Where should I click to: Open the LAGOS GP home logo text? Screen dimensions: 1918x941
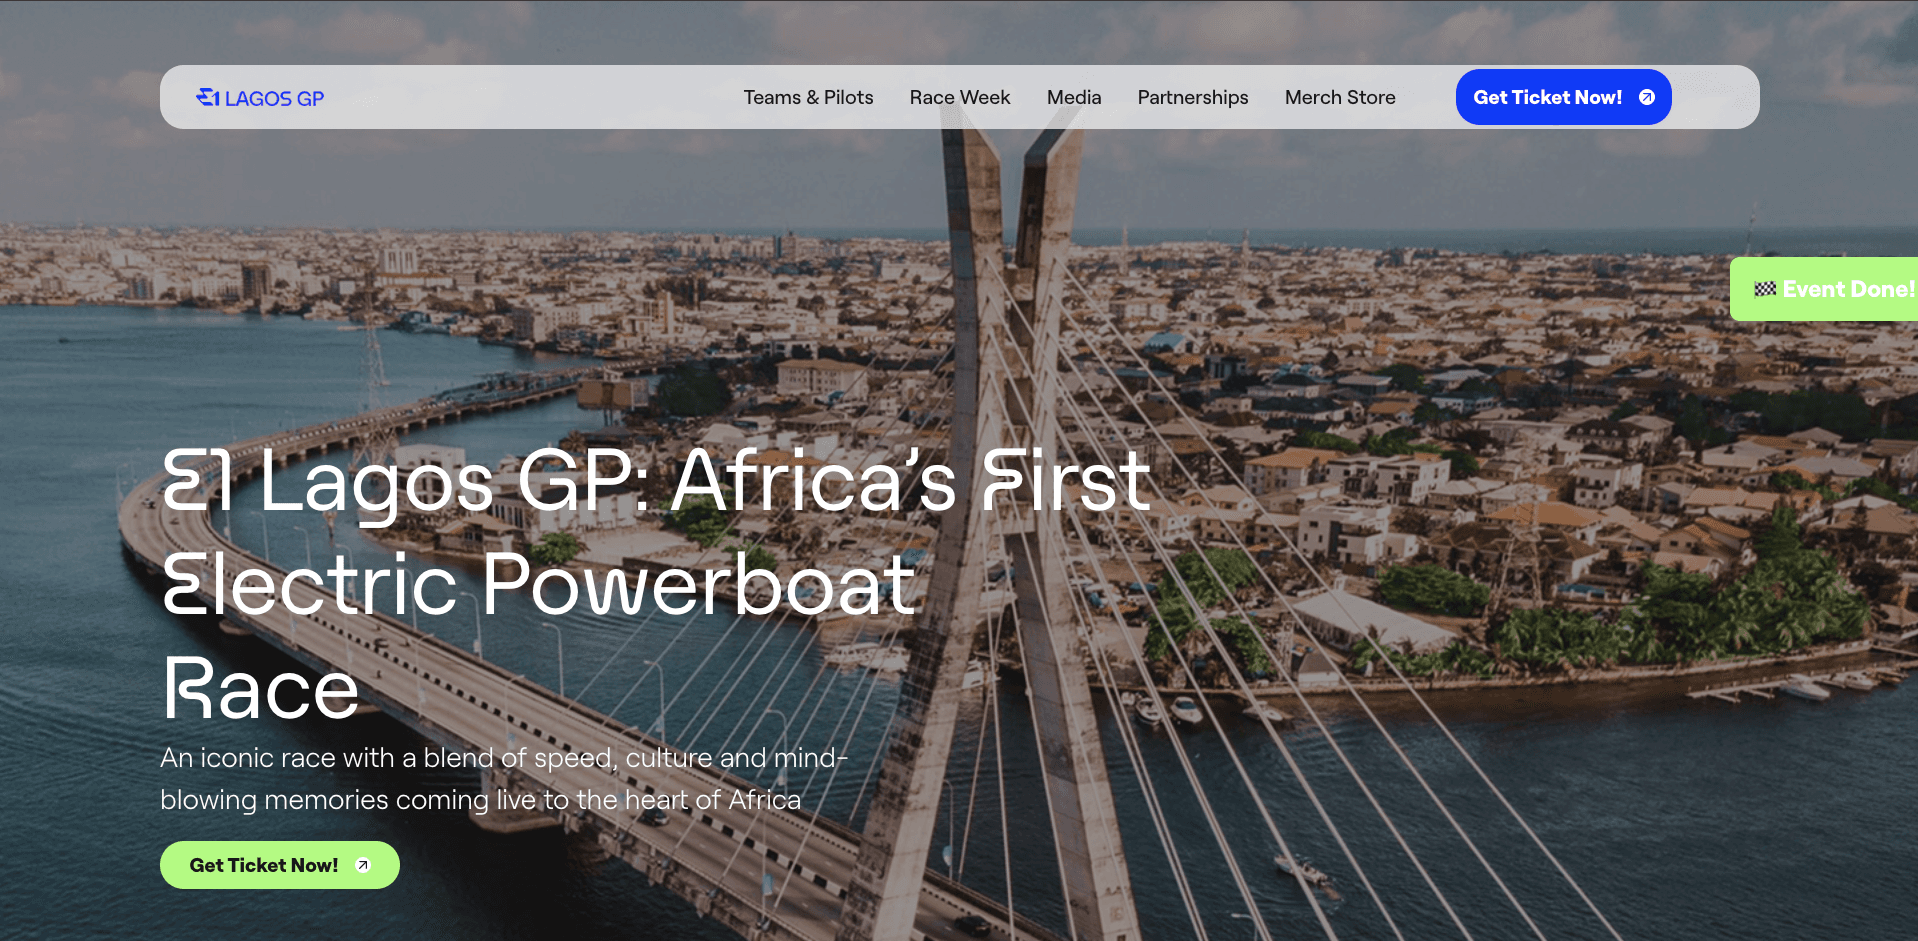(x=274, y=98)
